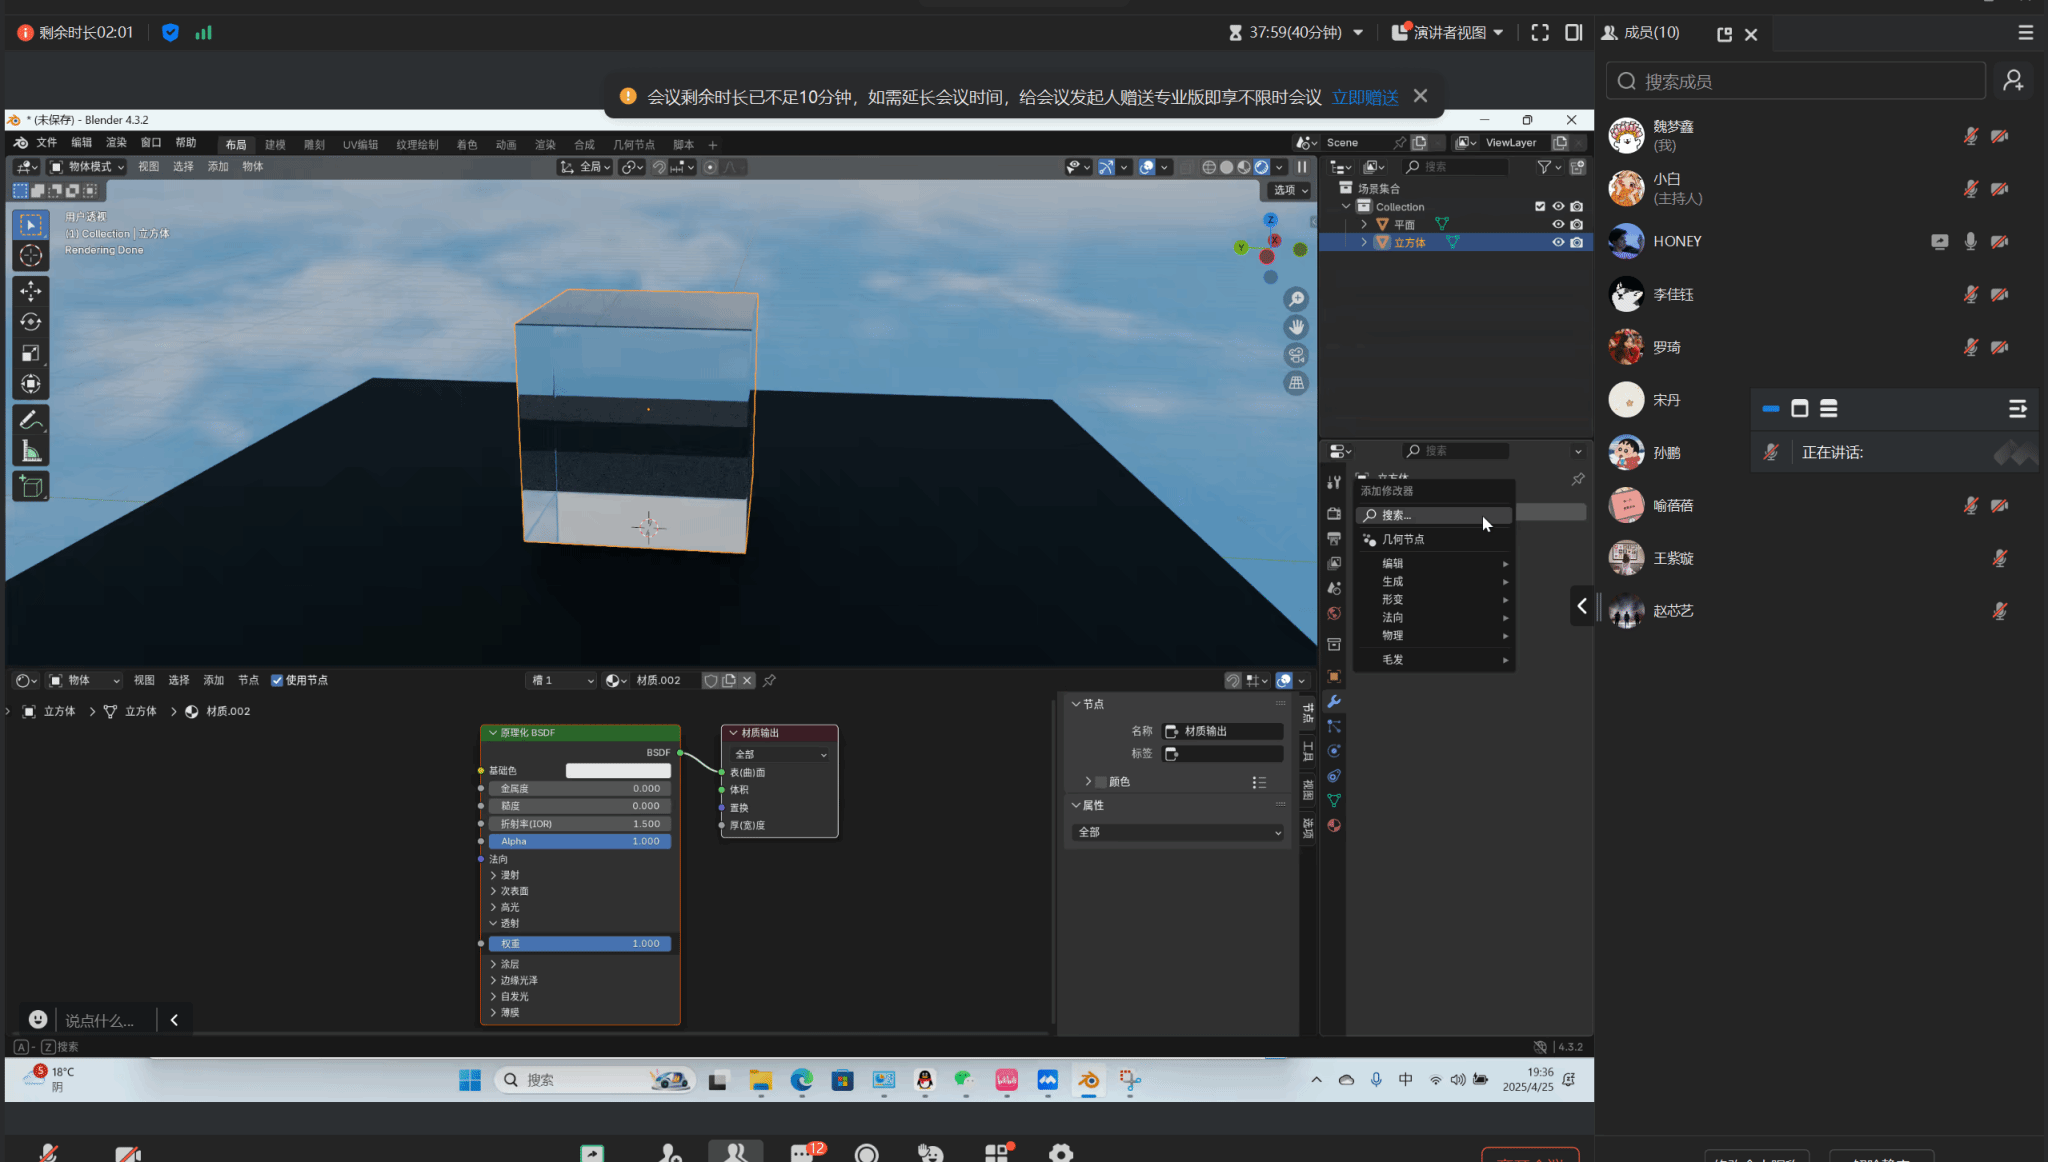Select the Scale tool icon

[x=31, y=353]
